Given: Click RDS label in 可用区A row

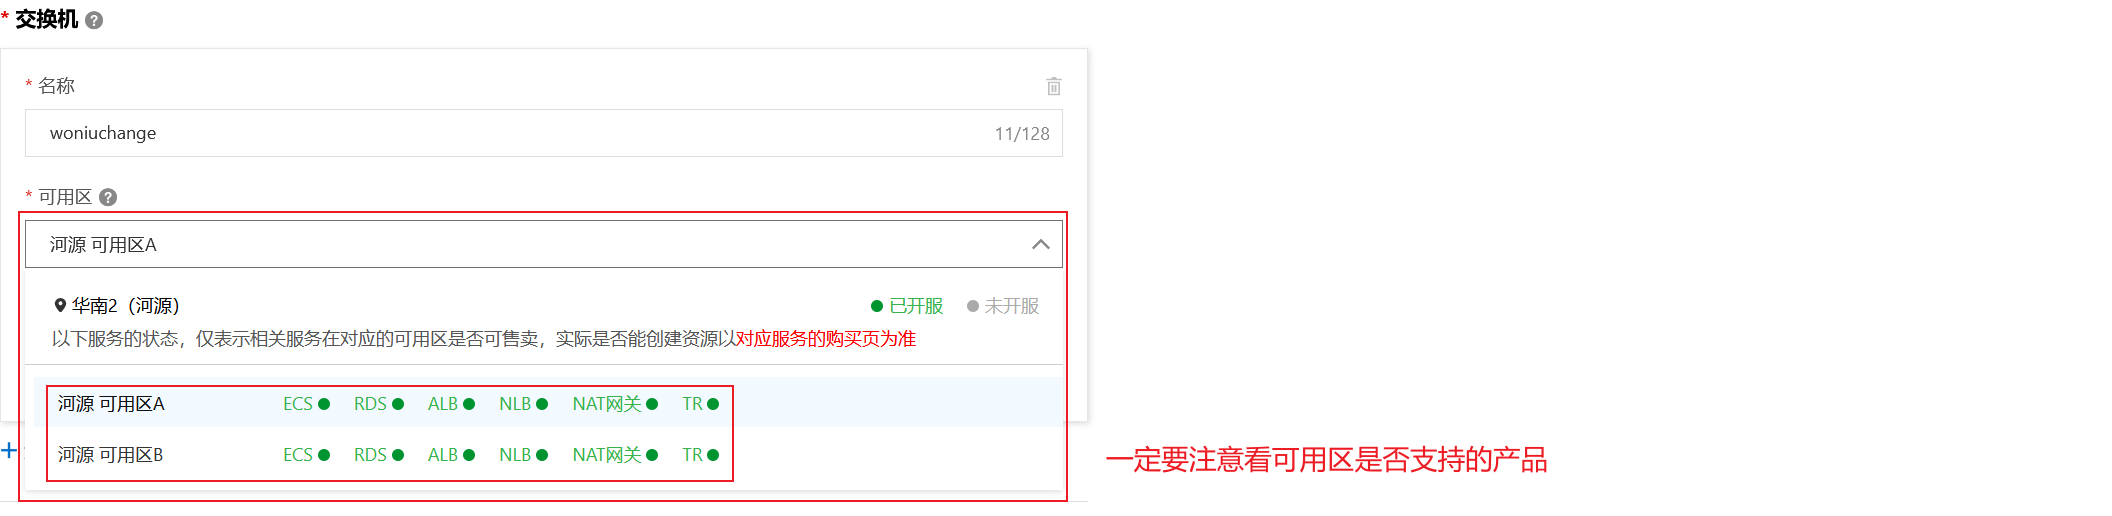Looking at the screenshot, I should click(370, 404).
